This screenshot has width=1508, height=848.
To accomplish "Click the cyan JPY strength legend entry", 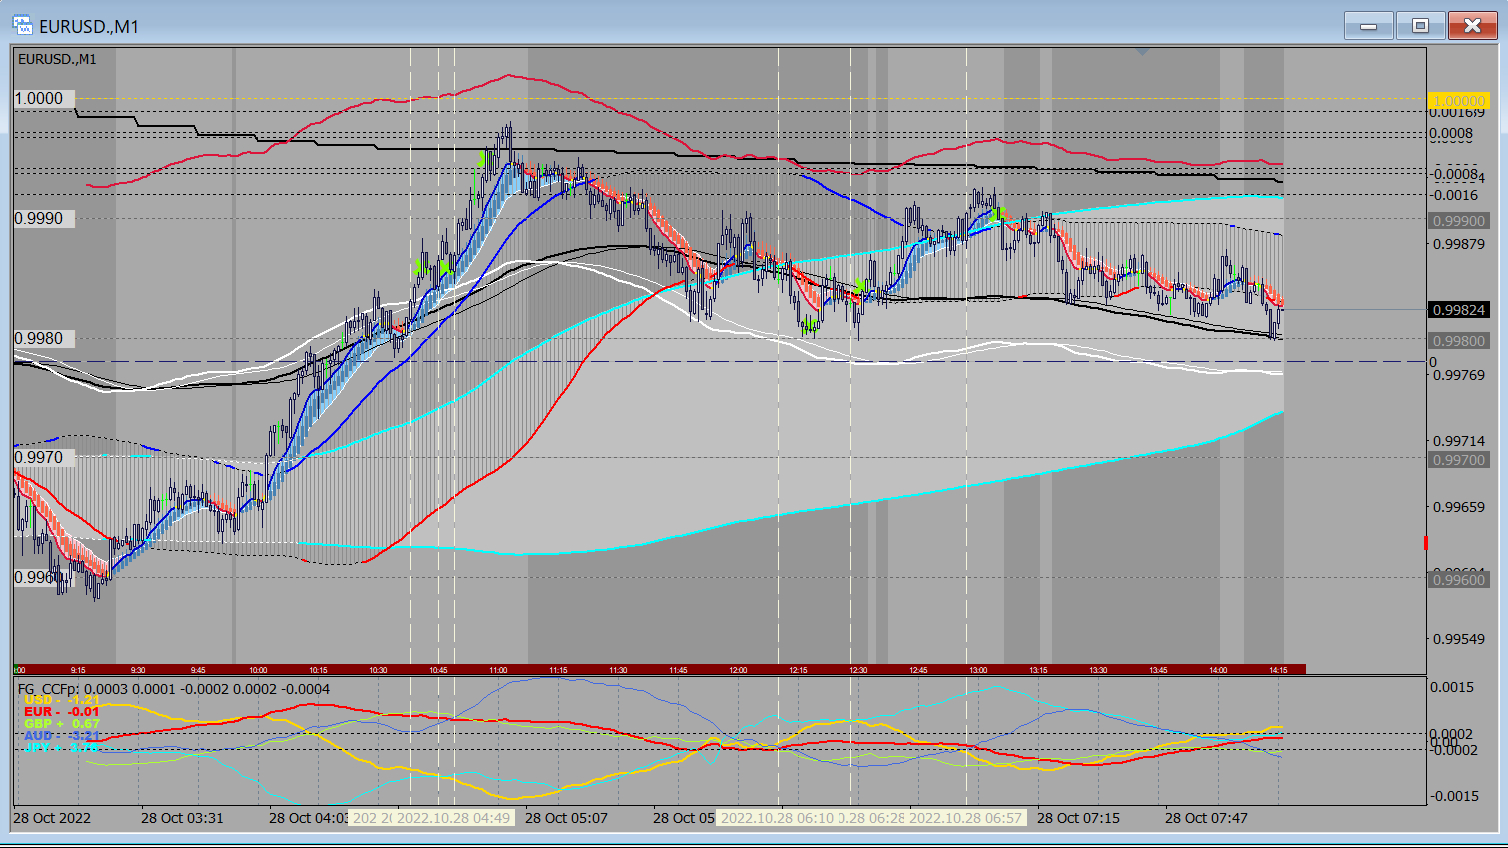I will point(62,747).
